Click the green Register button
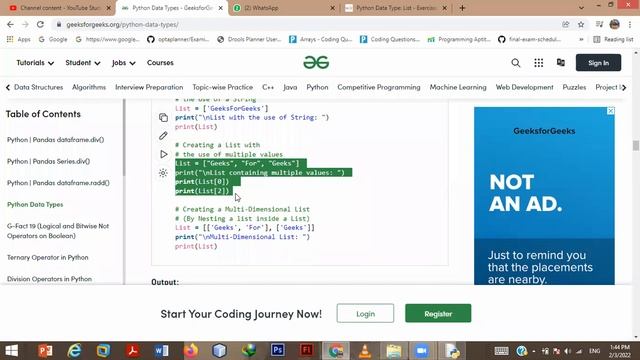Screen dimensions: 640x360 point(438,313)
